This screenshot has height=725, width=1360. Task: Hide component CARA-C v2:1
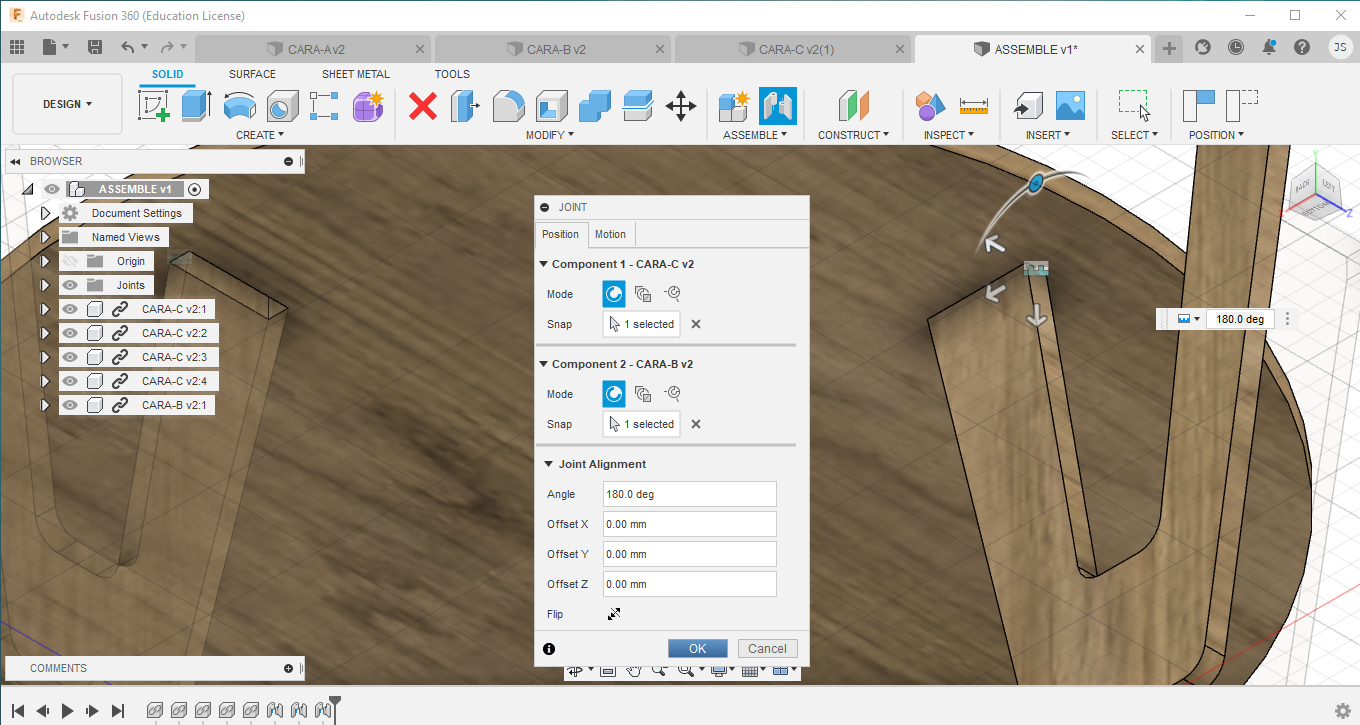click(x=70, y=309)
